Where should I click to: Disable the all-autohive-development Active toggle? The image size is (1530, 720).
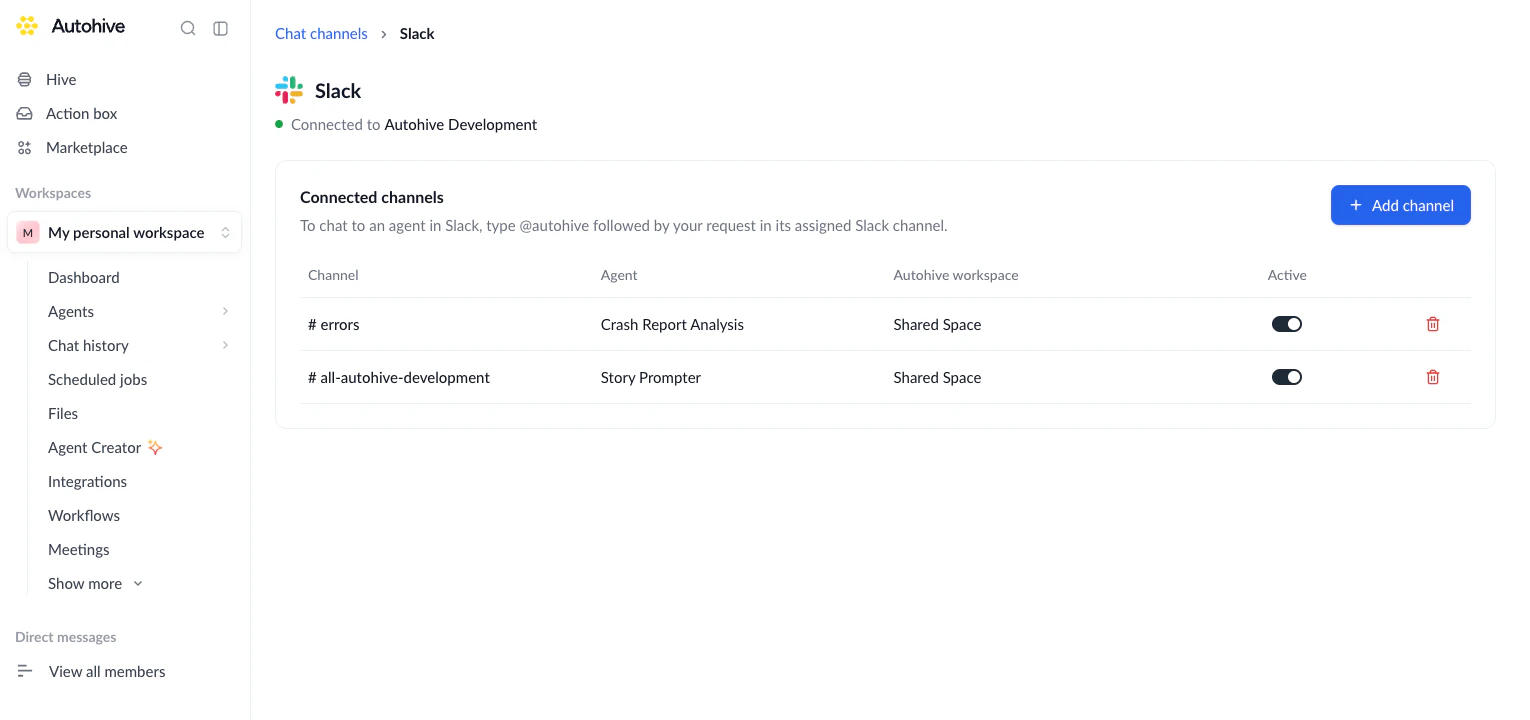[x=1287, y=377]
